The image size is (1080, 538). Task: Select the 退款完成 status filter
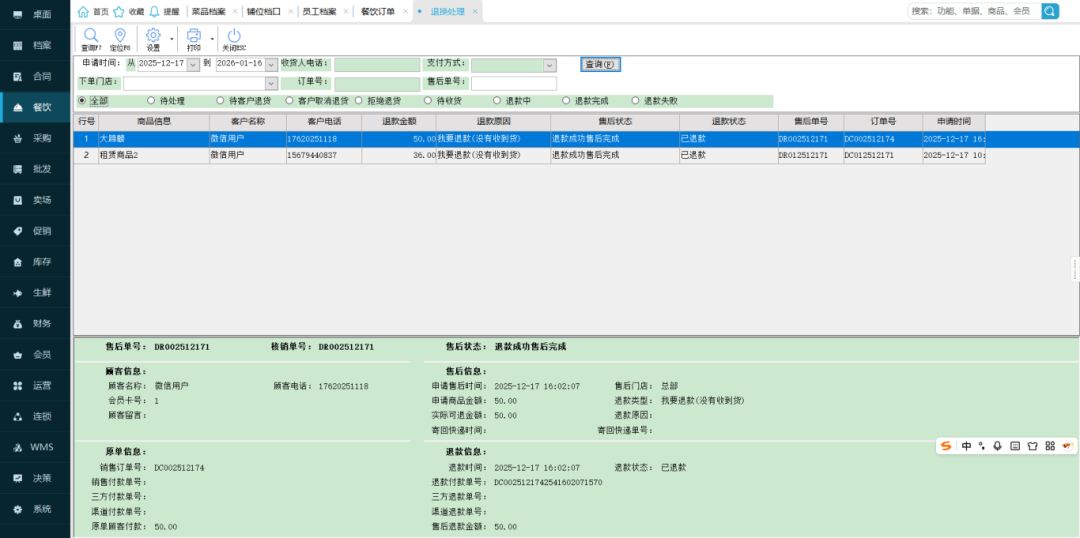(566, 101)
